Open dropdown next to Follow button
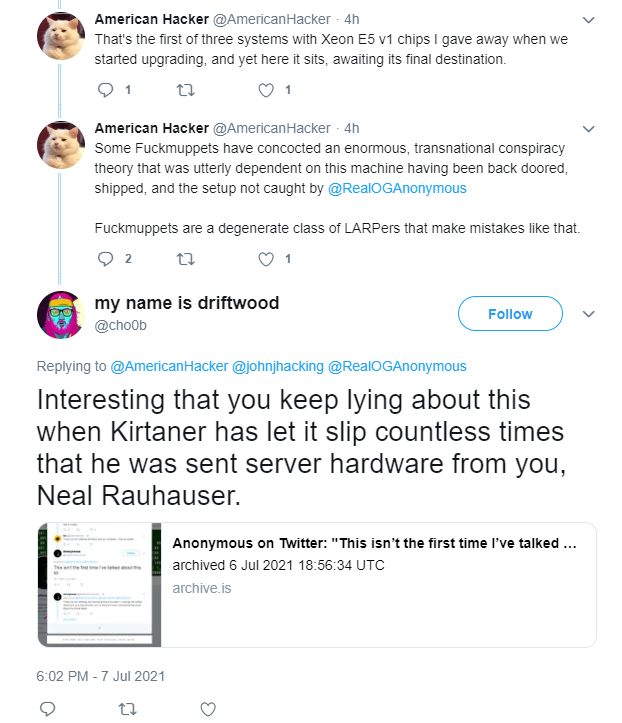Screen dimensions: 622x723 point(588,314)
